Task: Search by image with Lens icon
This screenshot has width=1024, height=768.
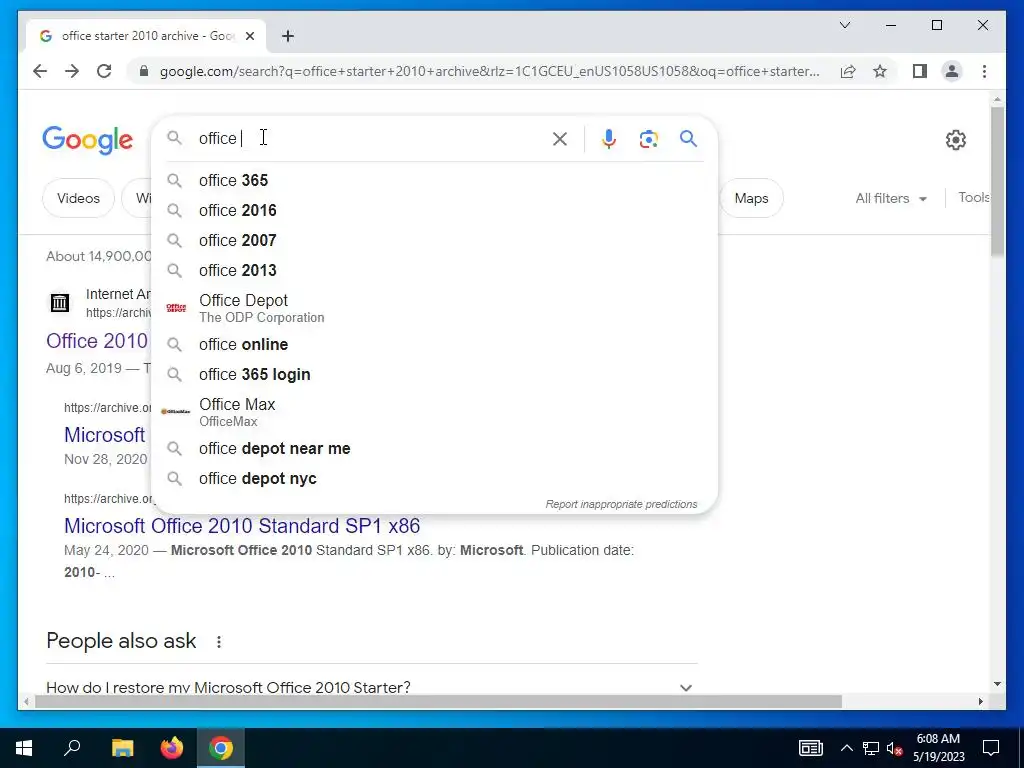Action: [648, 138]
